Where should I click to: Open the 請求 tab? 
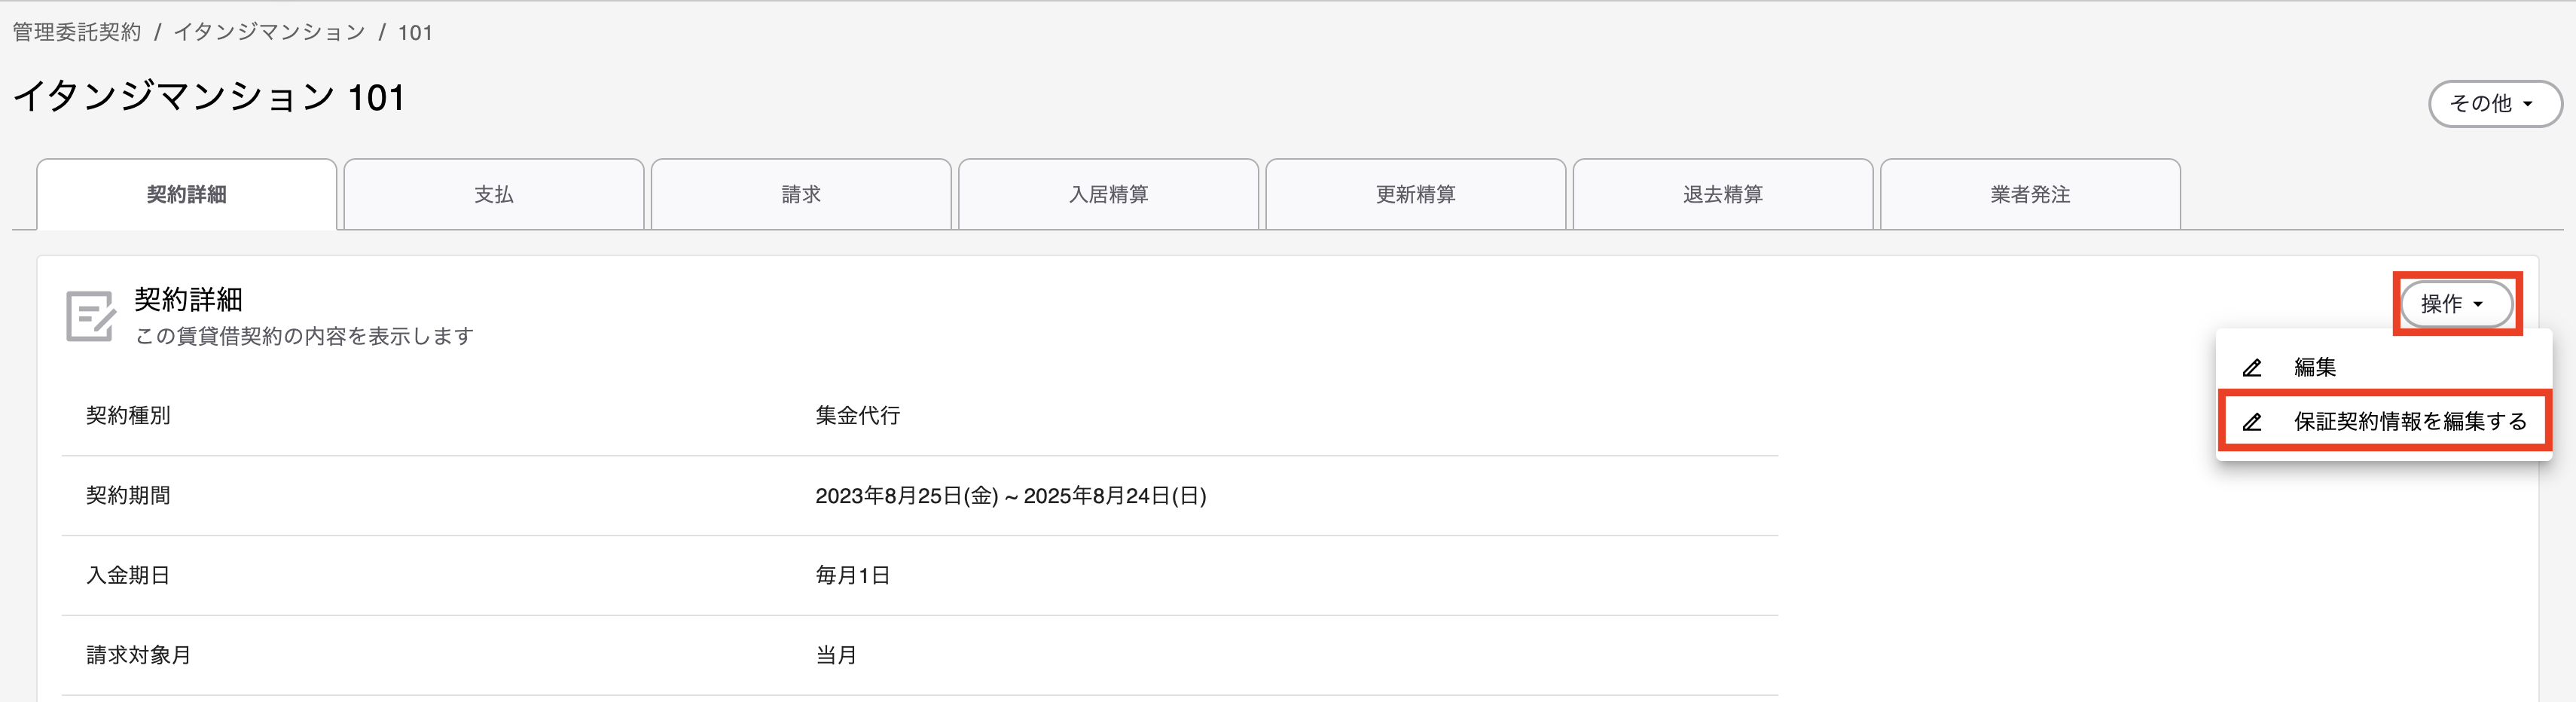coord(800,194)
